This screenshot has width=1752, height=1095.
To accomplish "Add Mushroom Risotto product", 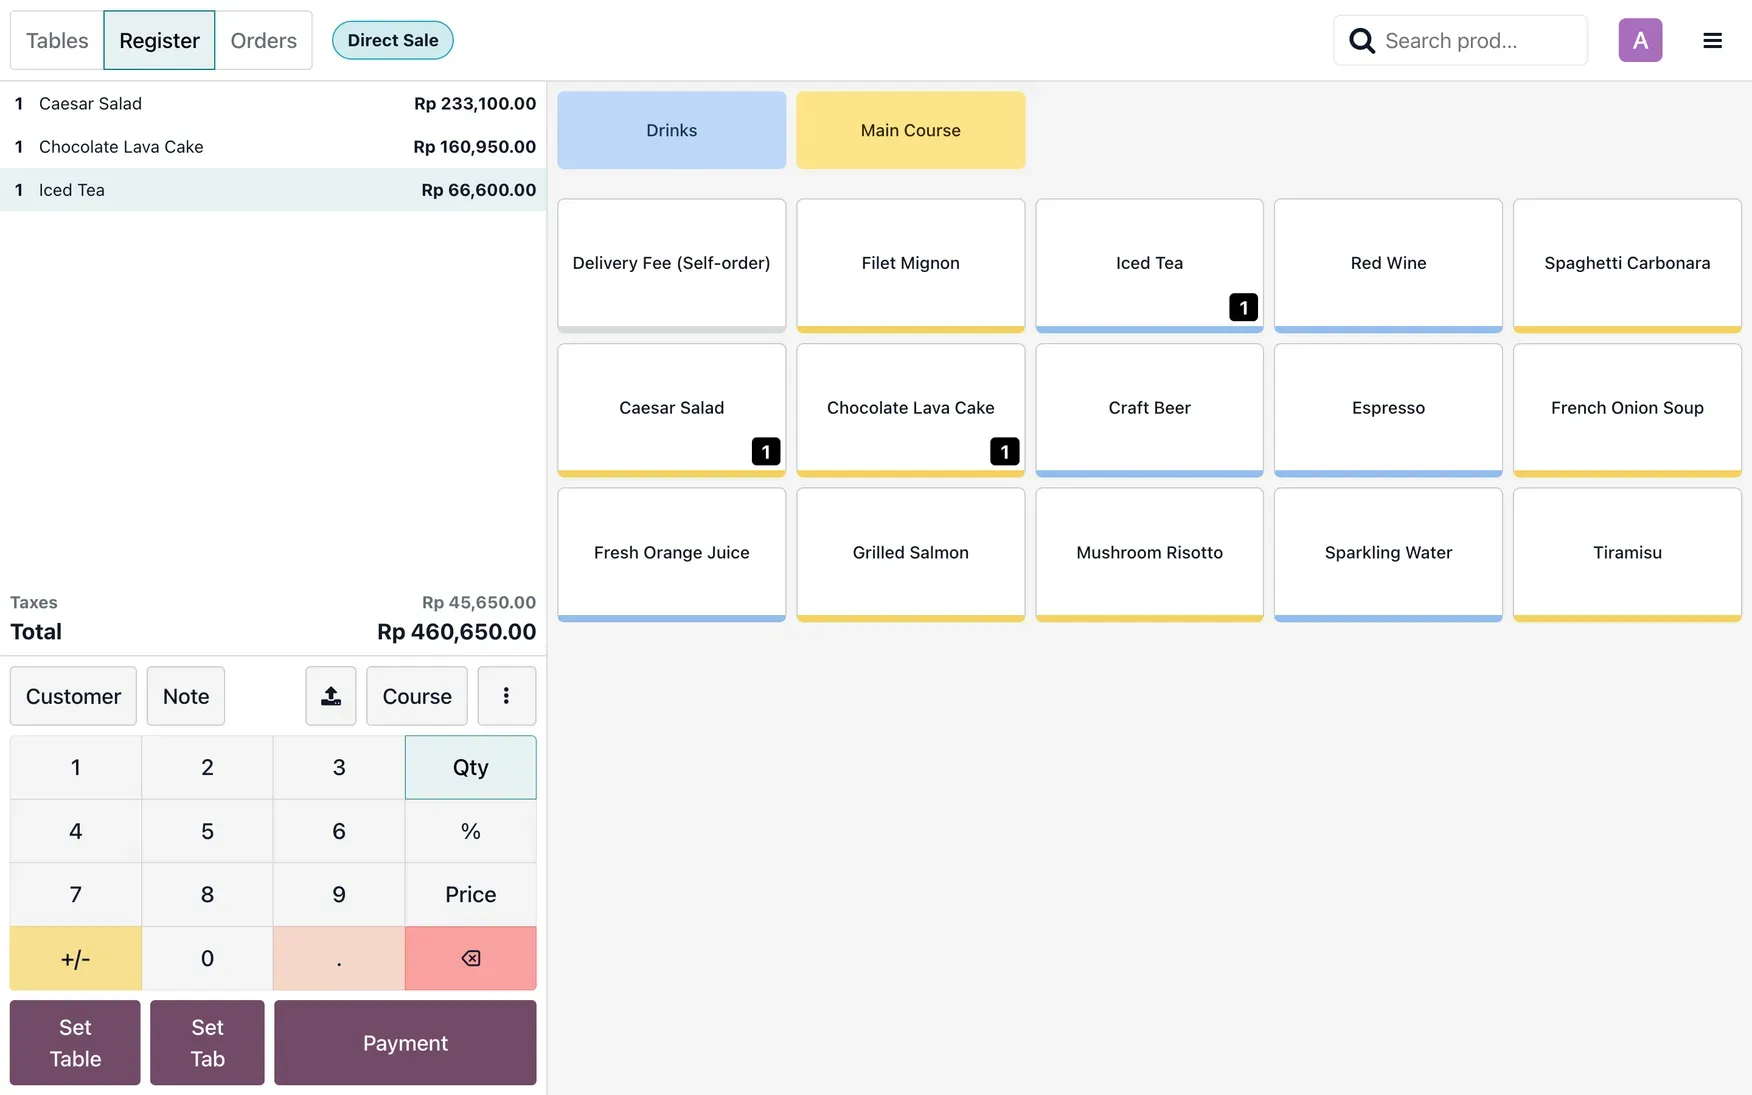I will click(1150, 555).
